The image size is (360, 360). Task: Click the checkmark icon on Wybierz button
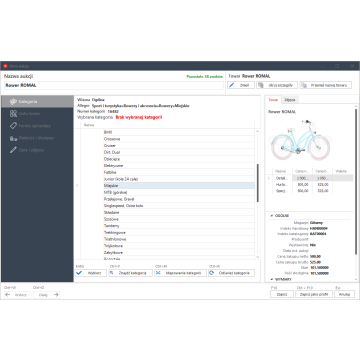coord(79,273)
